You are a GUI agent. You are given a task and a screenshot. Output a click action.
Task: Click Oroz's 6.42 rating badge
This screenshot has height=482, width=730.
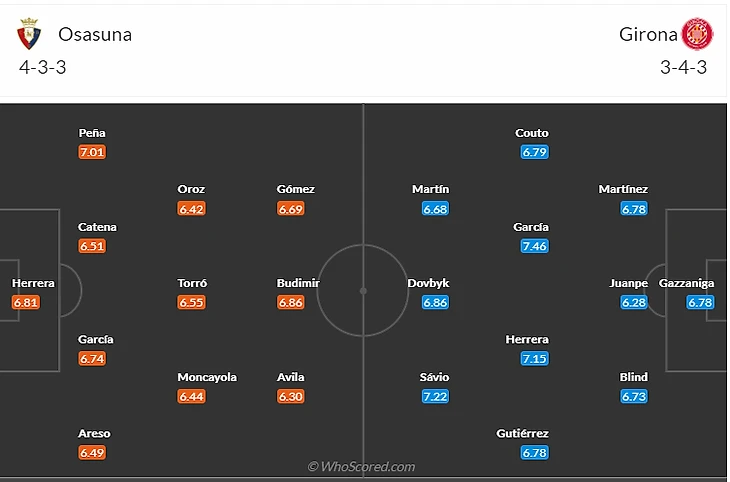tap(191, 209)
